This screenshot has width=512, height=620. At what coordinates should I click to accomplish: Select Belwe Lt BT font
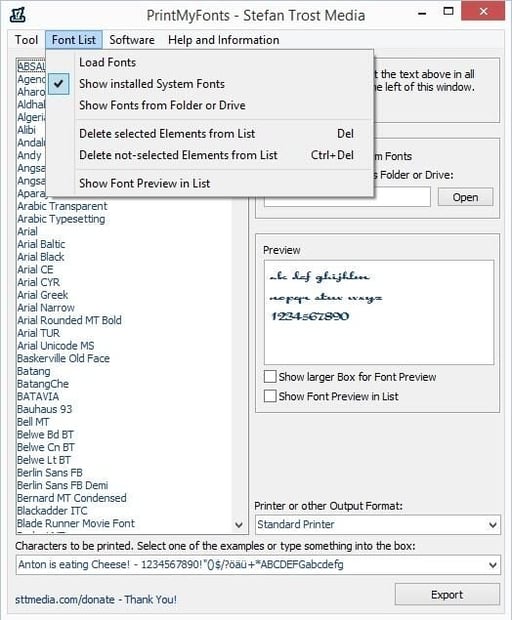pyautogui.click(x=44, y=459)
